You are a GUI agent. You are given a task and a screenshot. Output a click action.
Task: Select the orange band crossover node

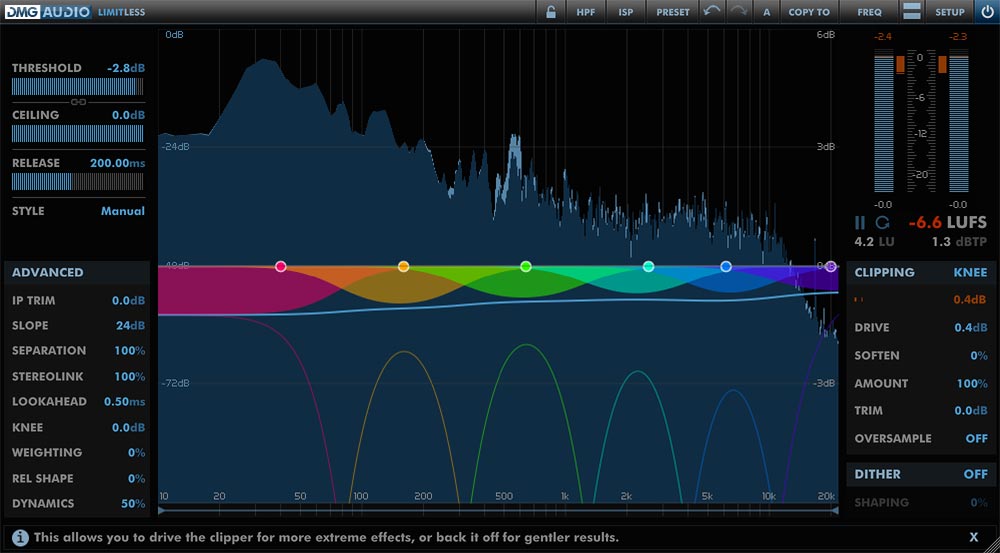click(x=403, y=266)
